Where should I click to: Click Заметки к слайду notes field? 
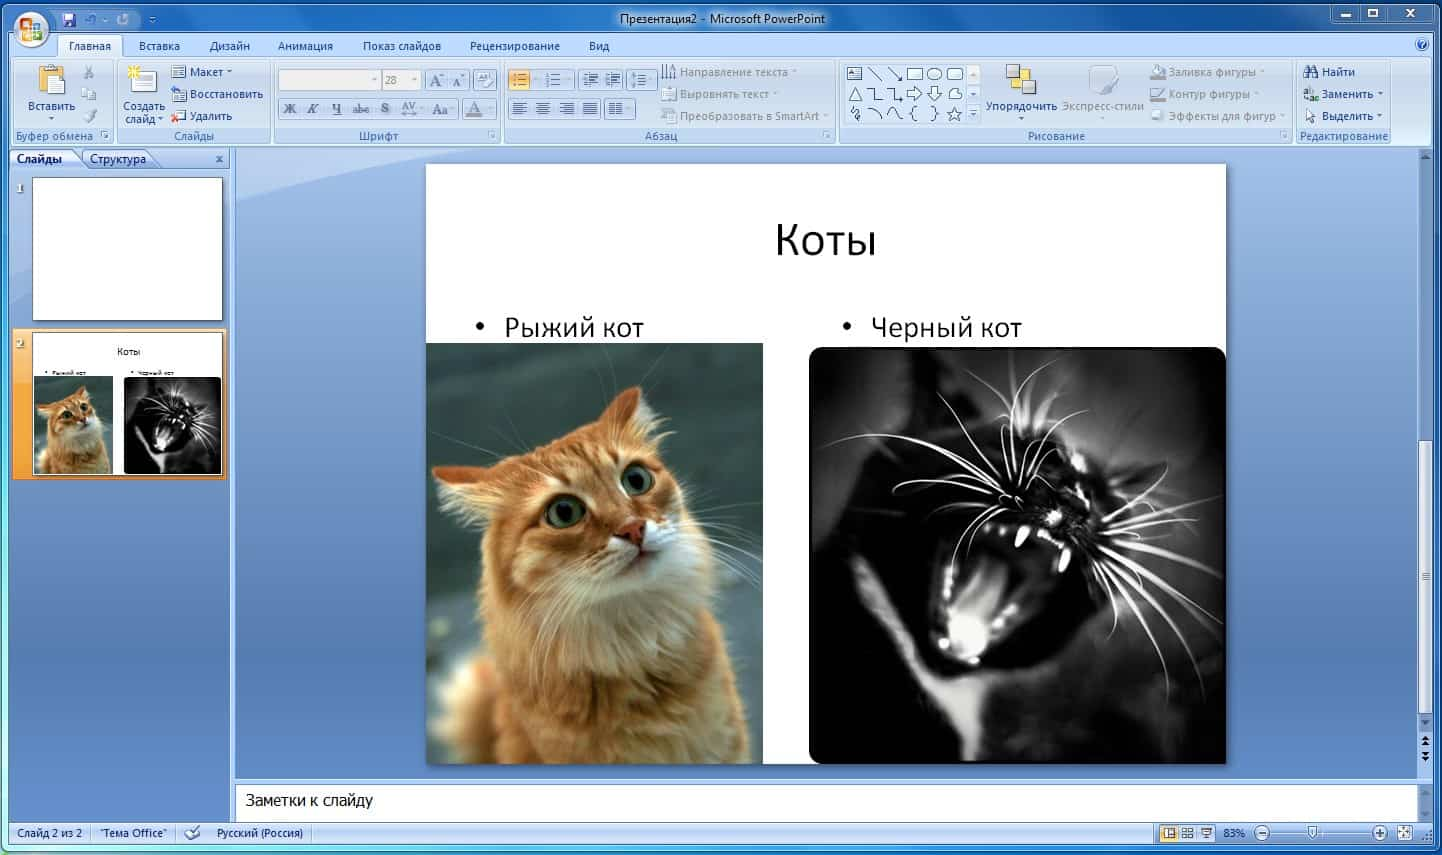[x=826, y=801]
